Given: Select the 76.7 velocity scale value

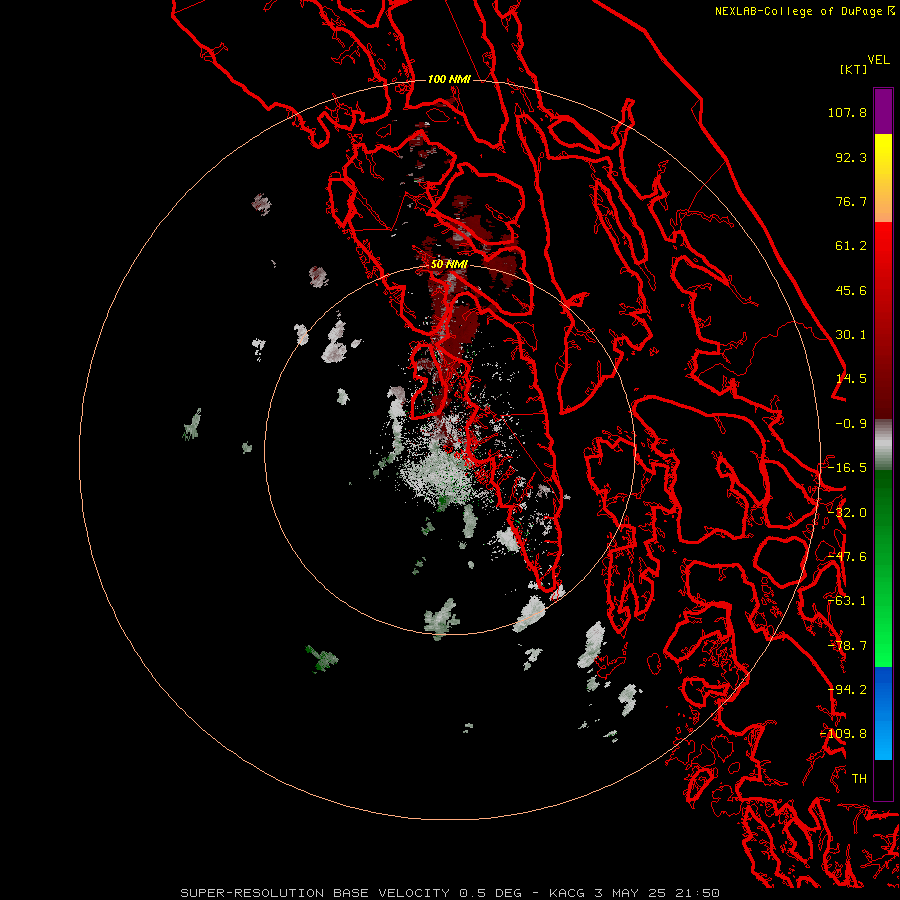Looking at the screenshot, I should [x=851, y=201].
